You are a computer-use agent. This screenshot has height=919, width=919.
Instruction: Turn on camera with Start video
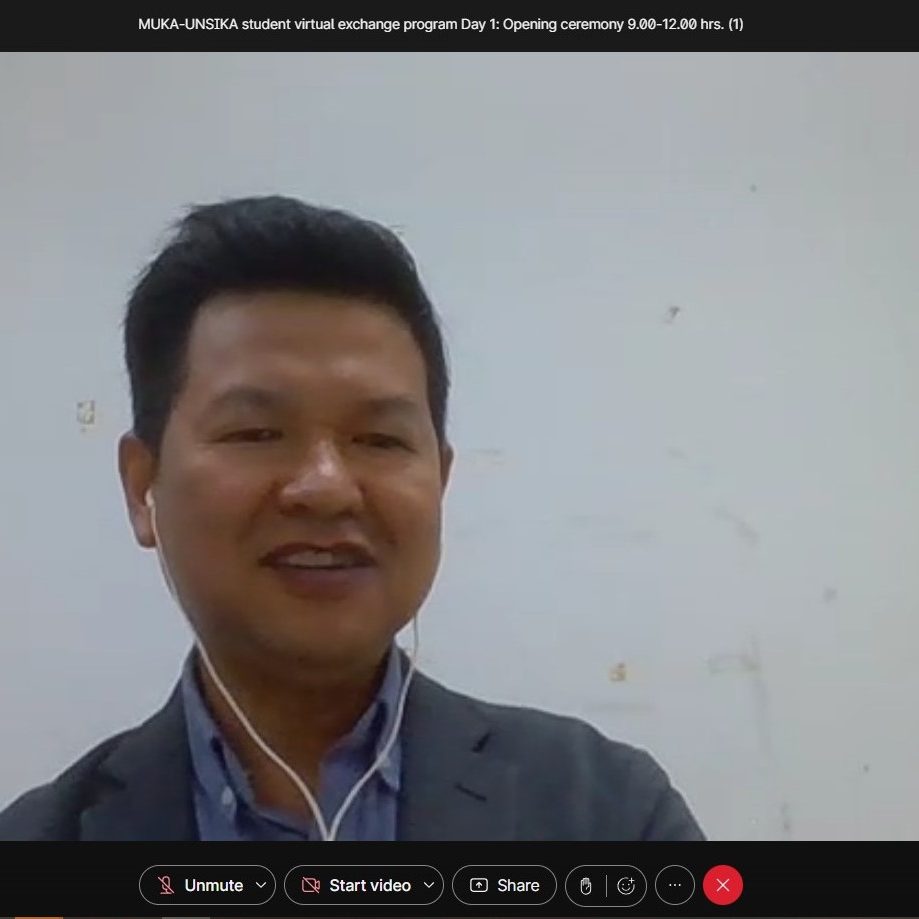pos(369,885)
